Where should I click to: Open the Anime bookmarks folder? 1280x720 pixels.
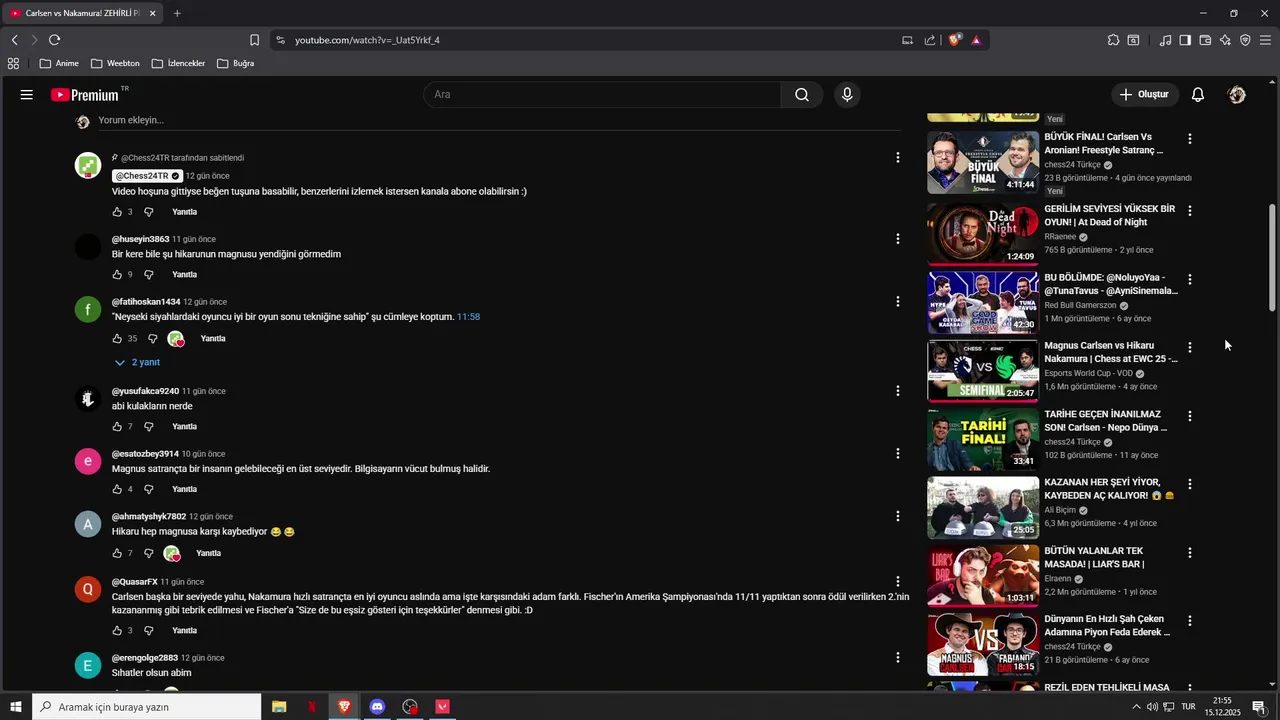pyautogui.click(x=59, y=63)
